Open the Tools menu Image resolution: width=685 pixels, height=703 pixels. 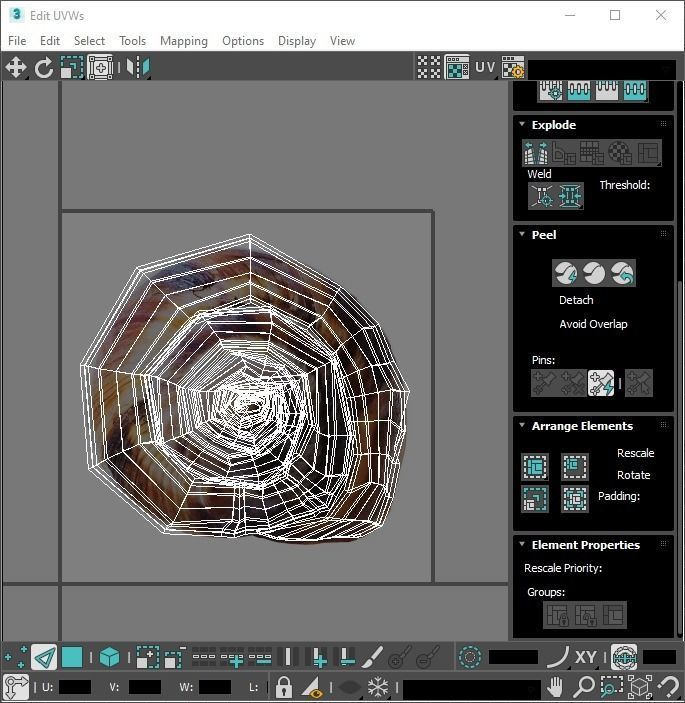tap(133, 41)
